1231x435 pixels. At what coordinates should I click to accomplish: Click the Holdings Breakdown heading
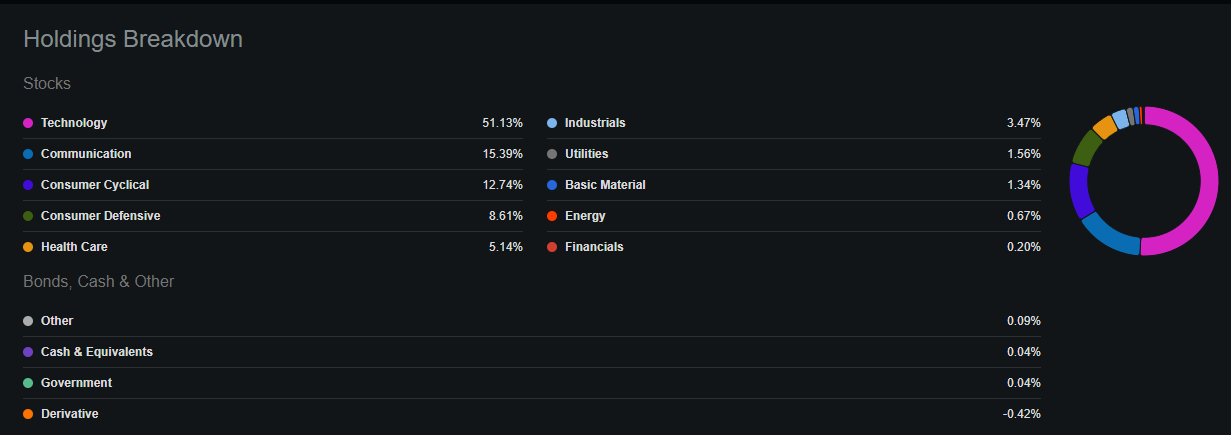133,39
